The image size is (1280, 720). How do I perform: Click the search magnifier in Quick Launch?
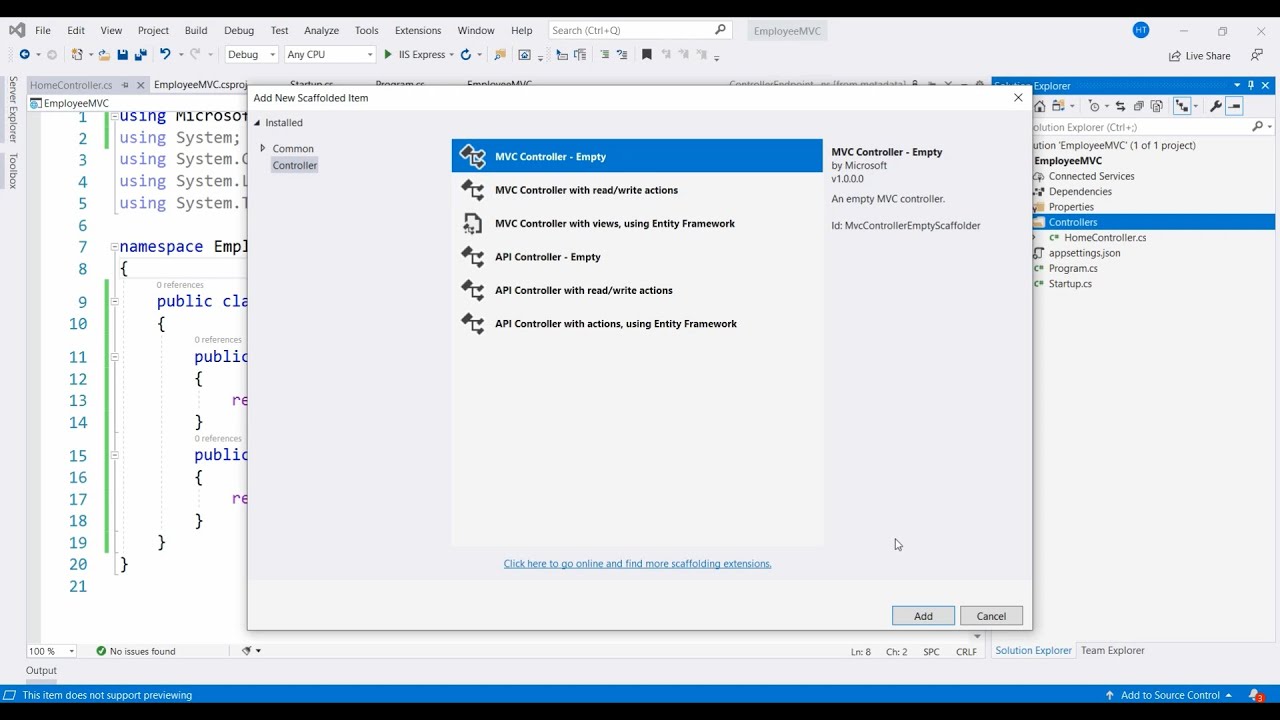click(720, 30)
